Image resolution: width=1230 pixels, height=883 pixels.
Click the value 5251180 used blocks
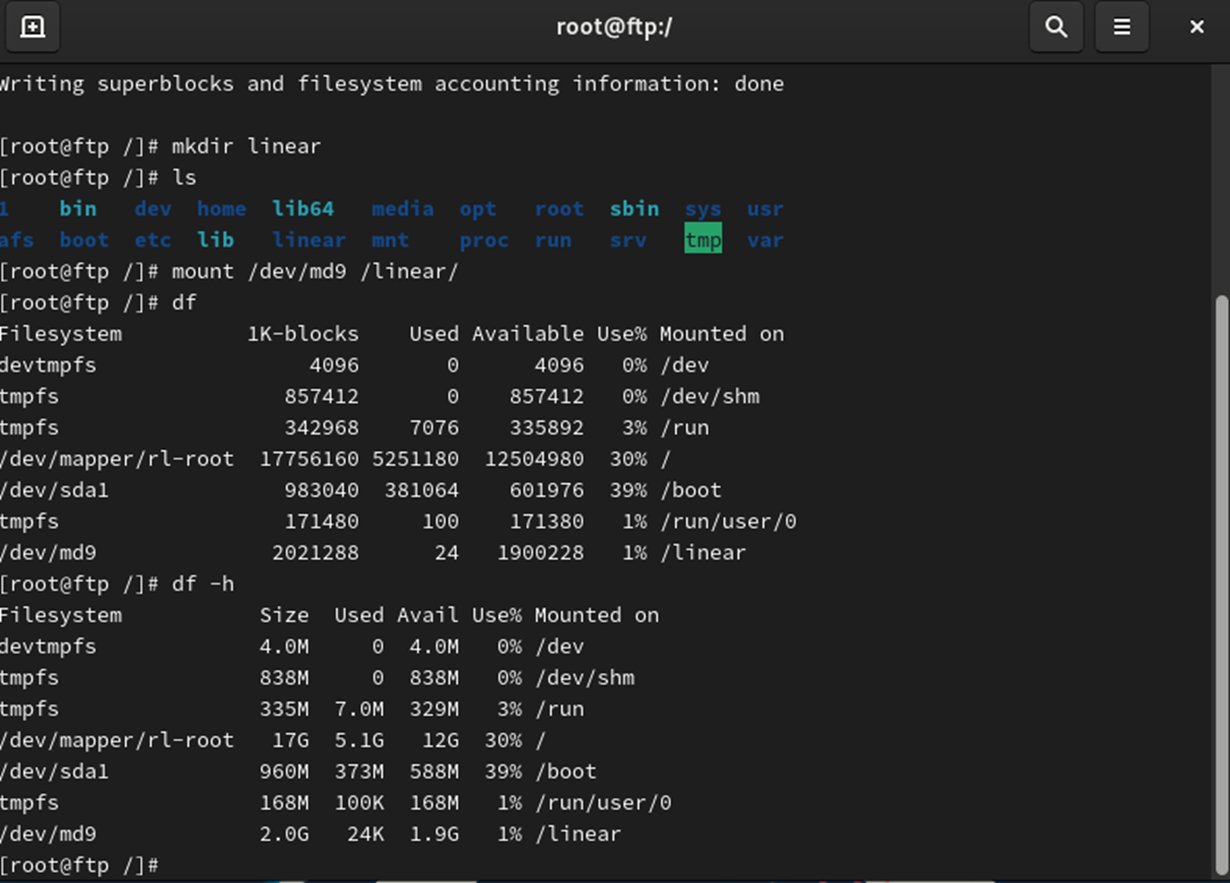coord(415,459)
